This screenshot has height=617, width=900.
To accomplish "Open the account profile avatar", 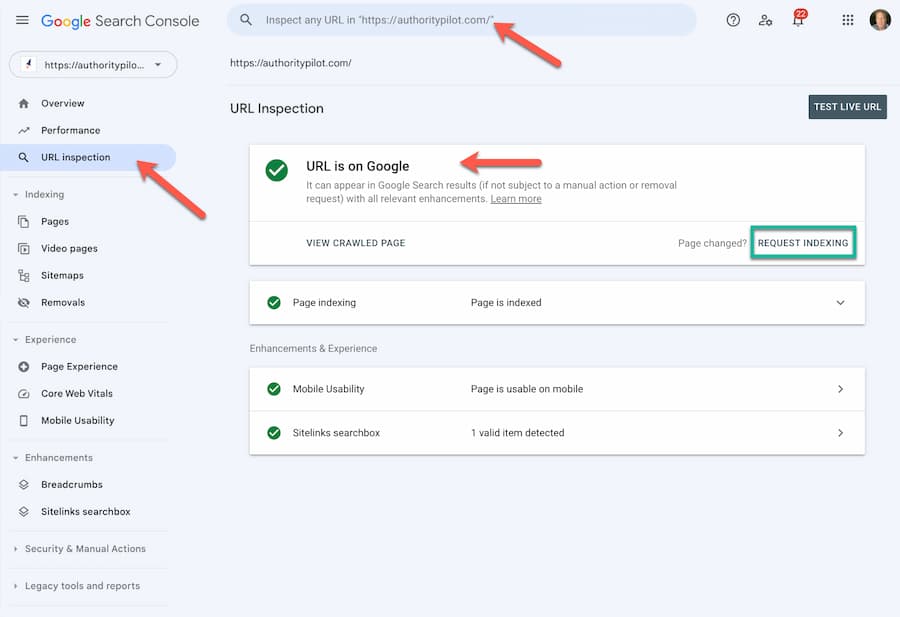I will (x=880, y=21).
